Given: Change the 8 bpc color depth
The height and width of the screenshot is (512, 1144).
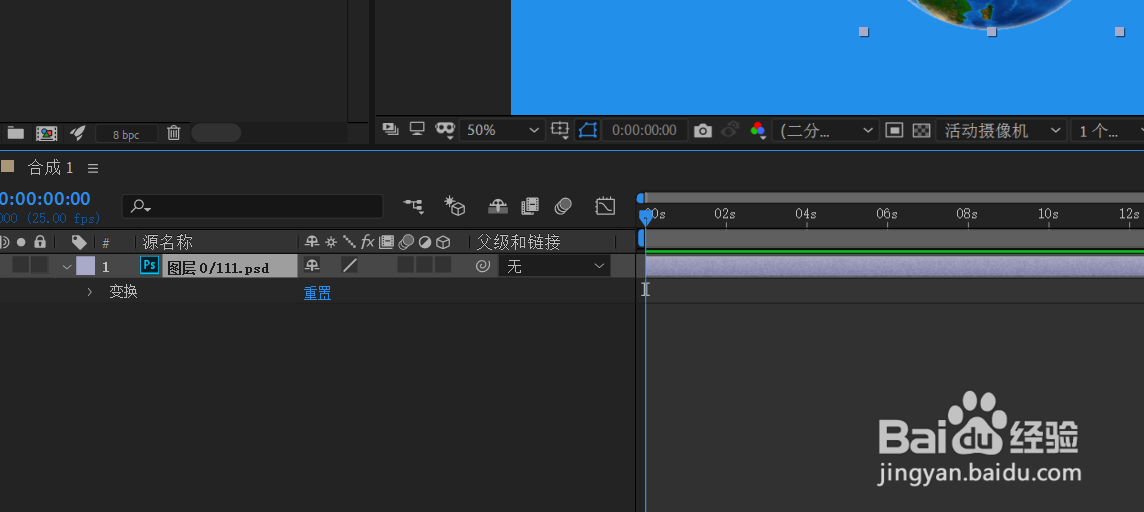Looking at the screenshot, I should pyautogui.click(x=126, y=134).
